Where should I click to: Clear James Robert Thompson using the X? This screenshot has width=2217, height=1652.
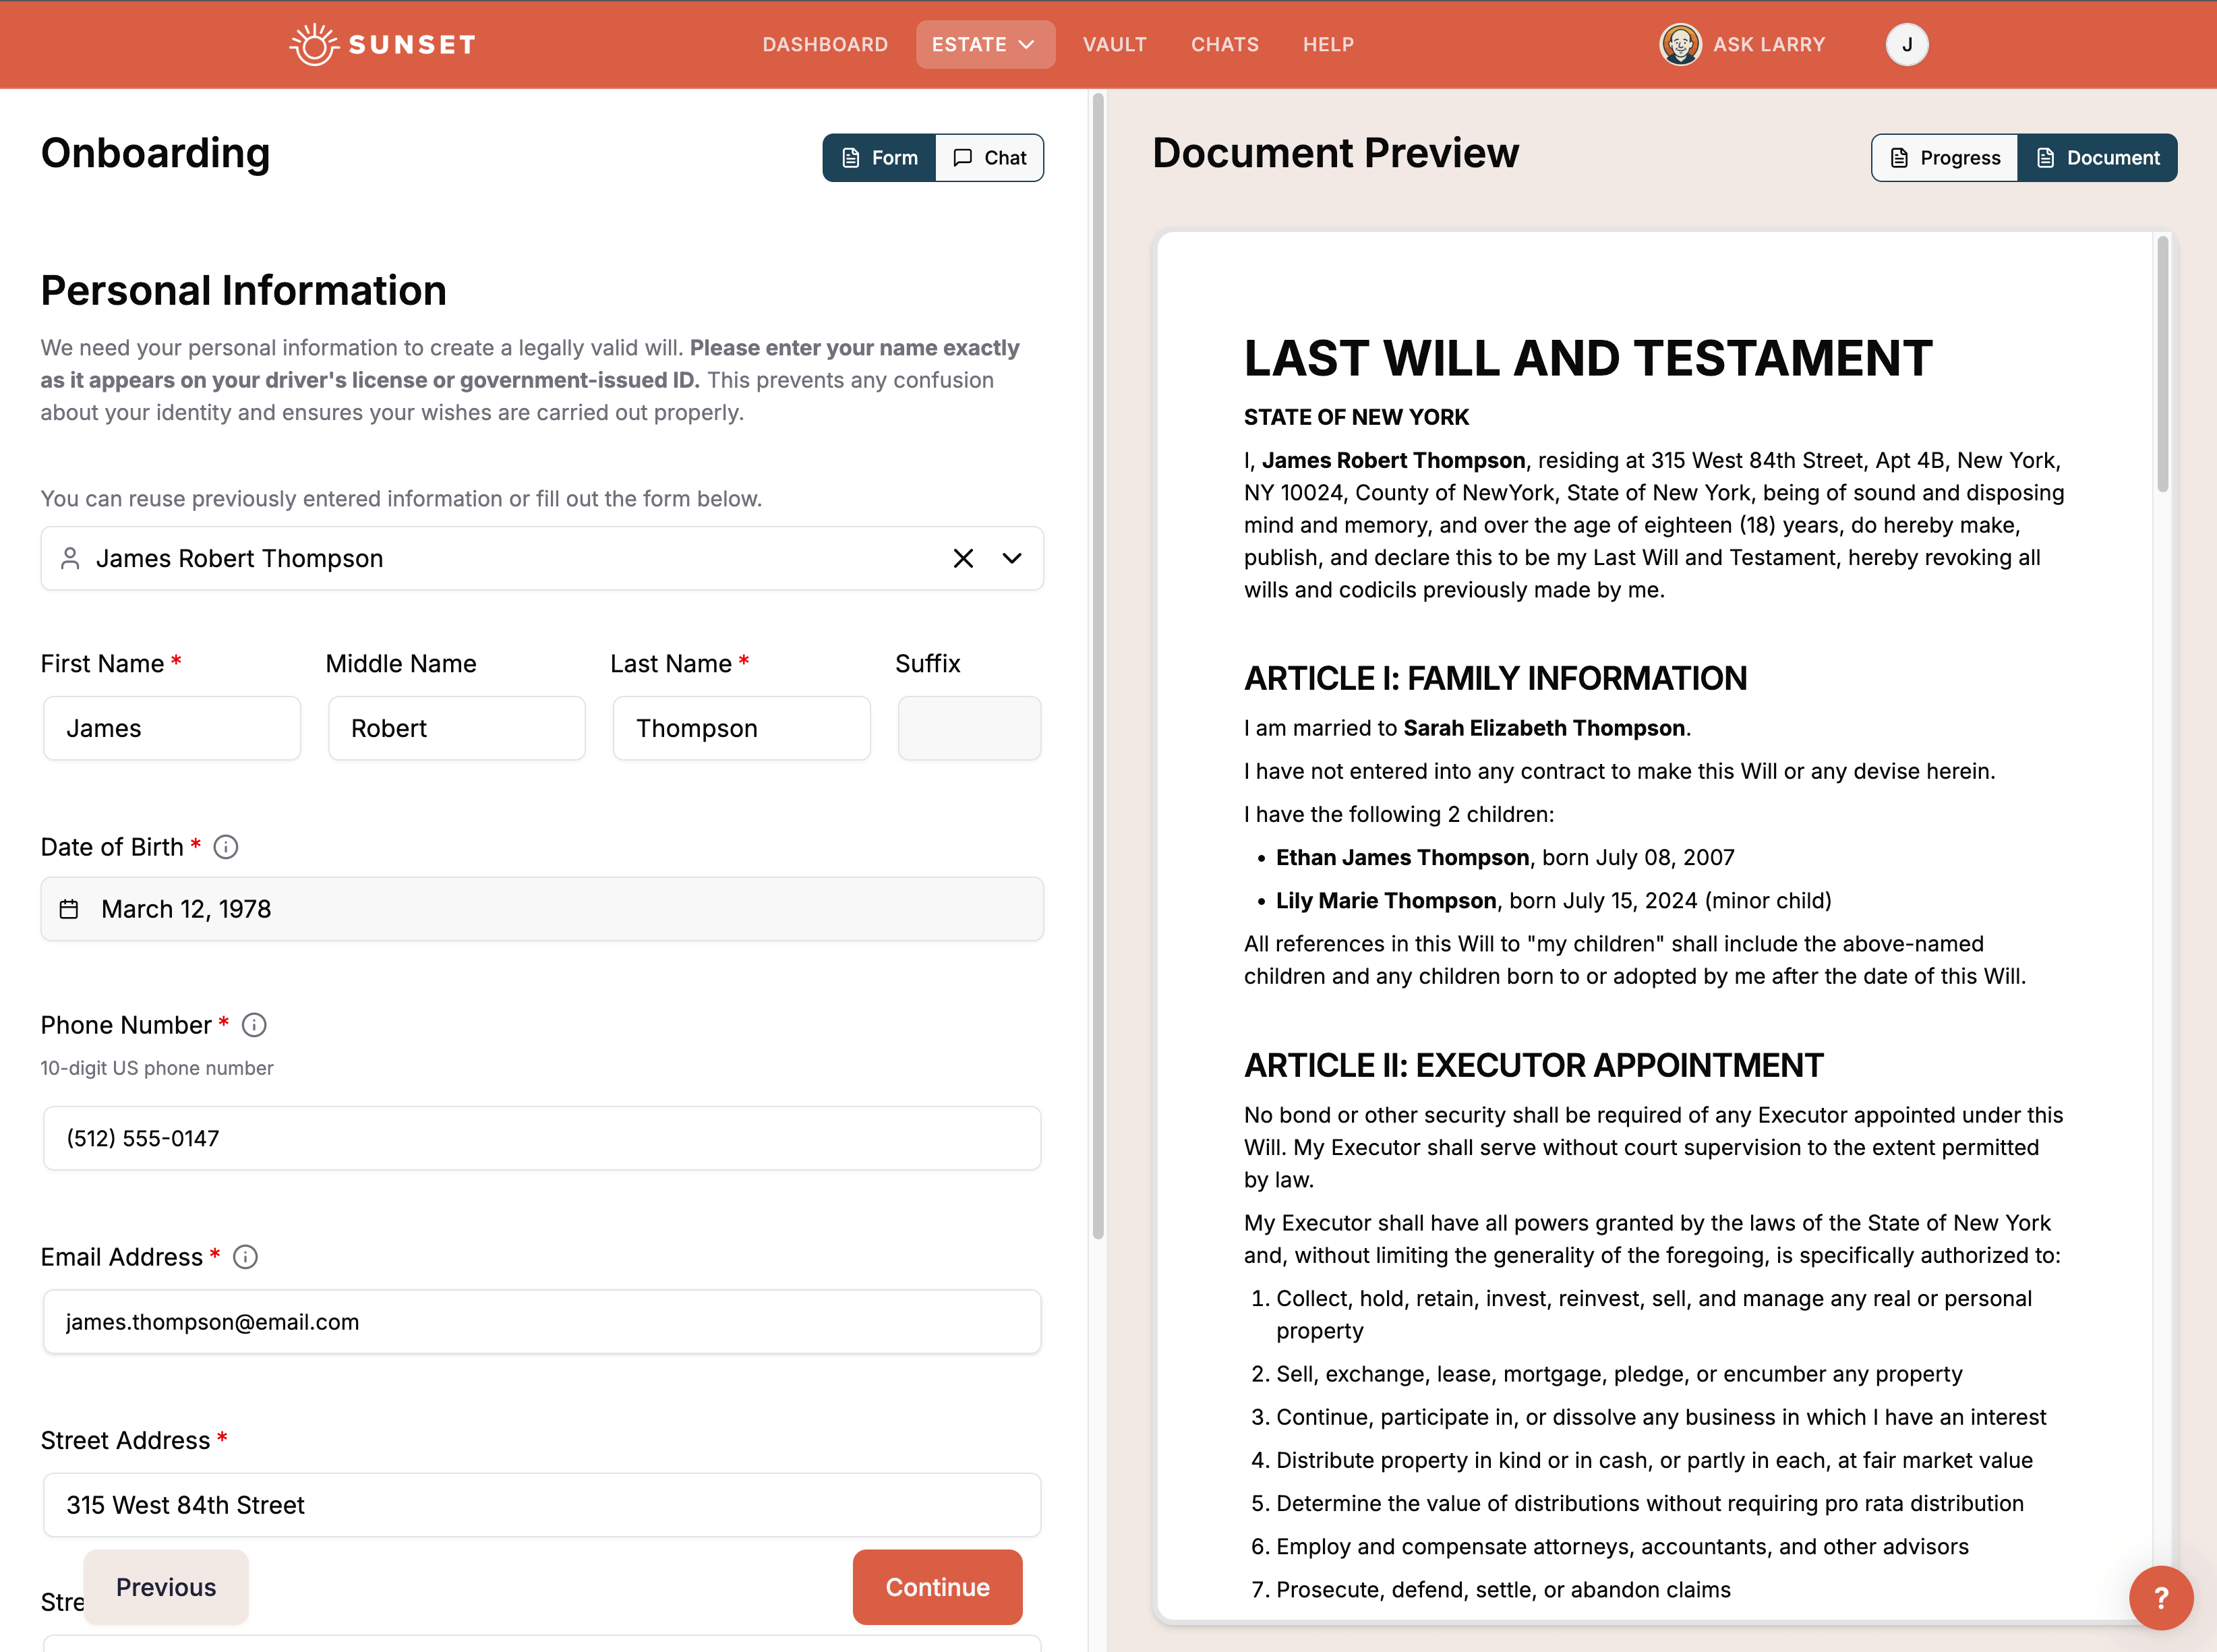click(x=963, y=558)
